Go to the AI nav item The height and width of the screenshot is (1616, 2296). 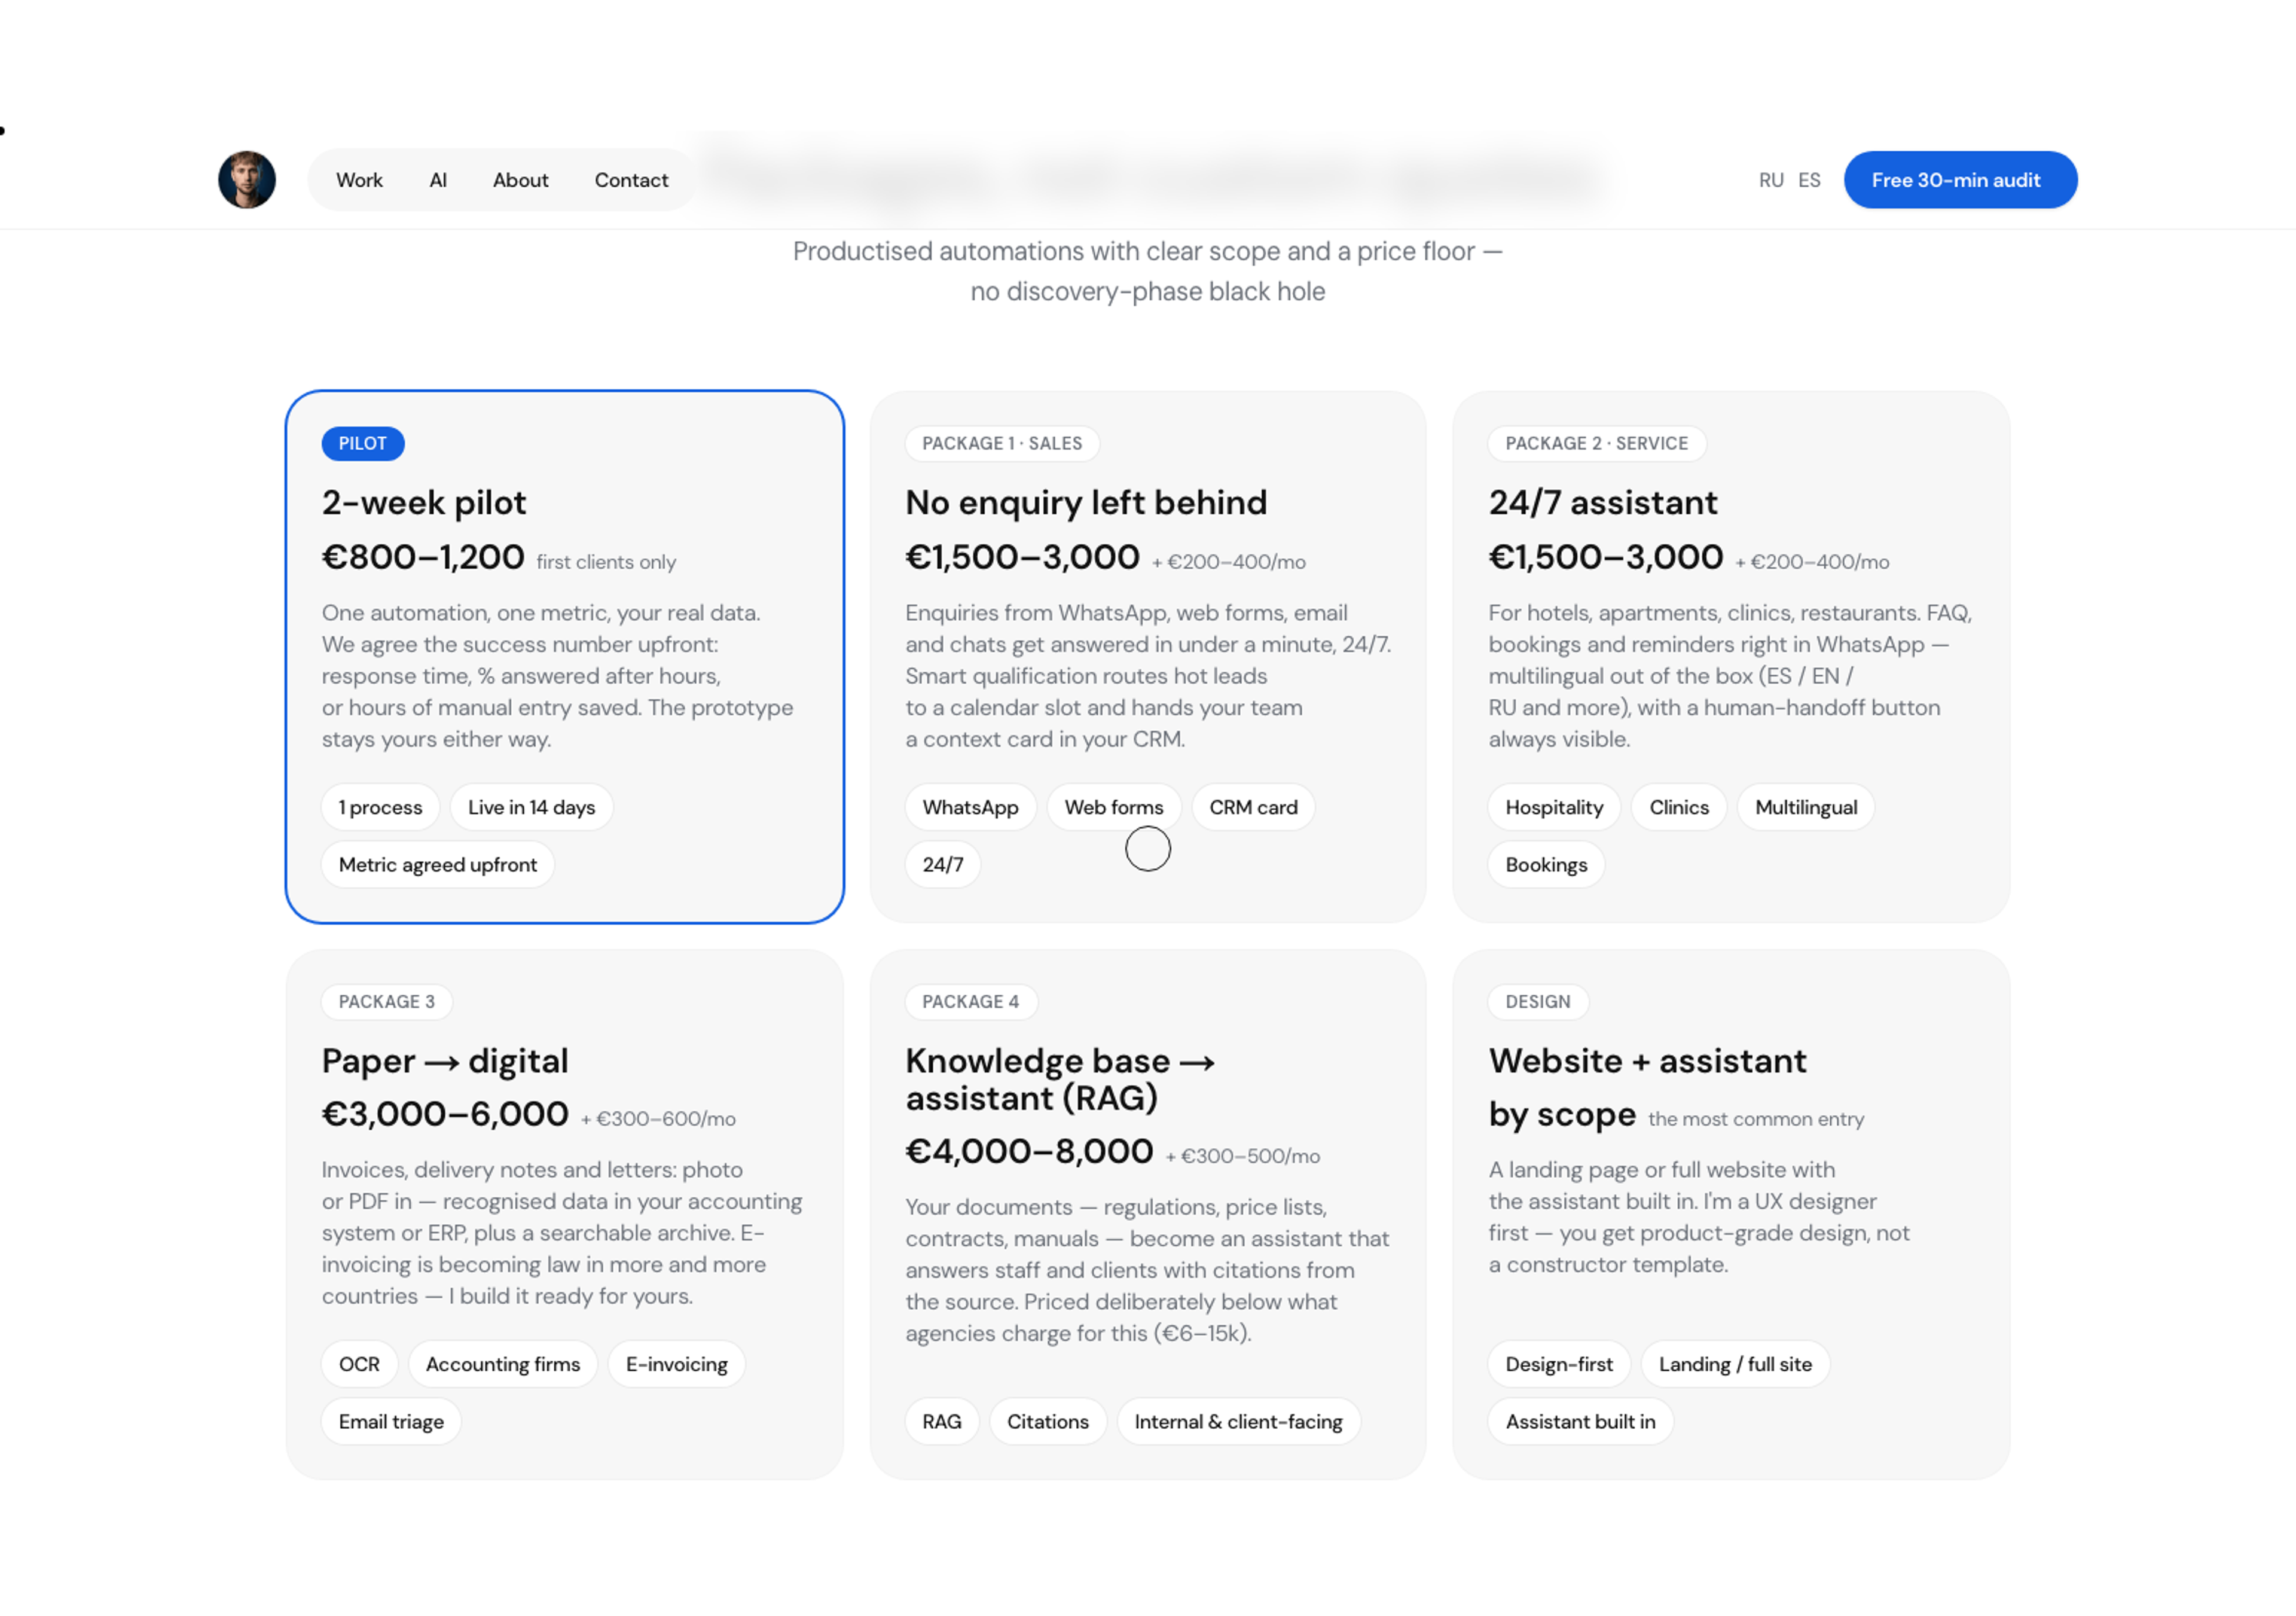coord(438,180)
